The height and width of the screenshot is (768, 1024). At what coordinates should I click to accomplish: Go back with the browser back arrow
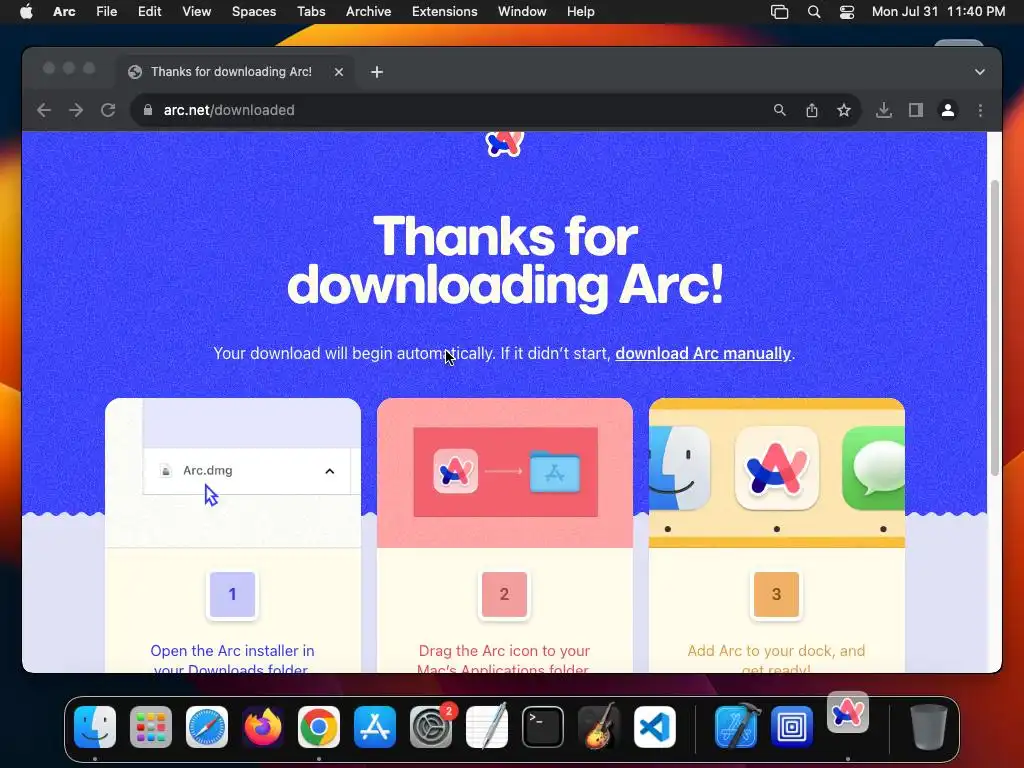coord(44,110)
